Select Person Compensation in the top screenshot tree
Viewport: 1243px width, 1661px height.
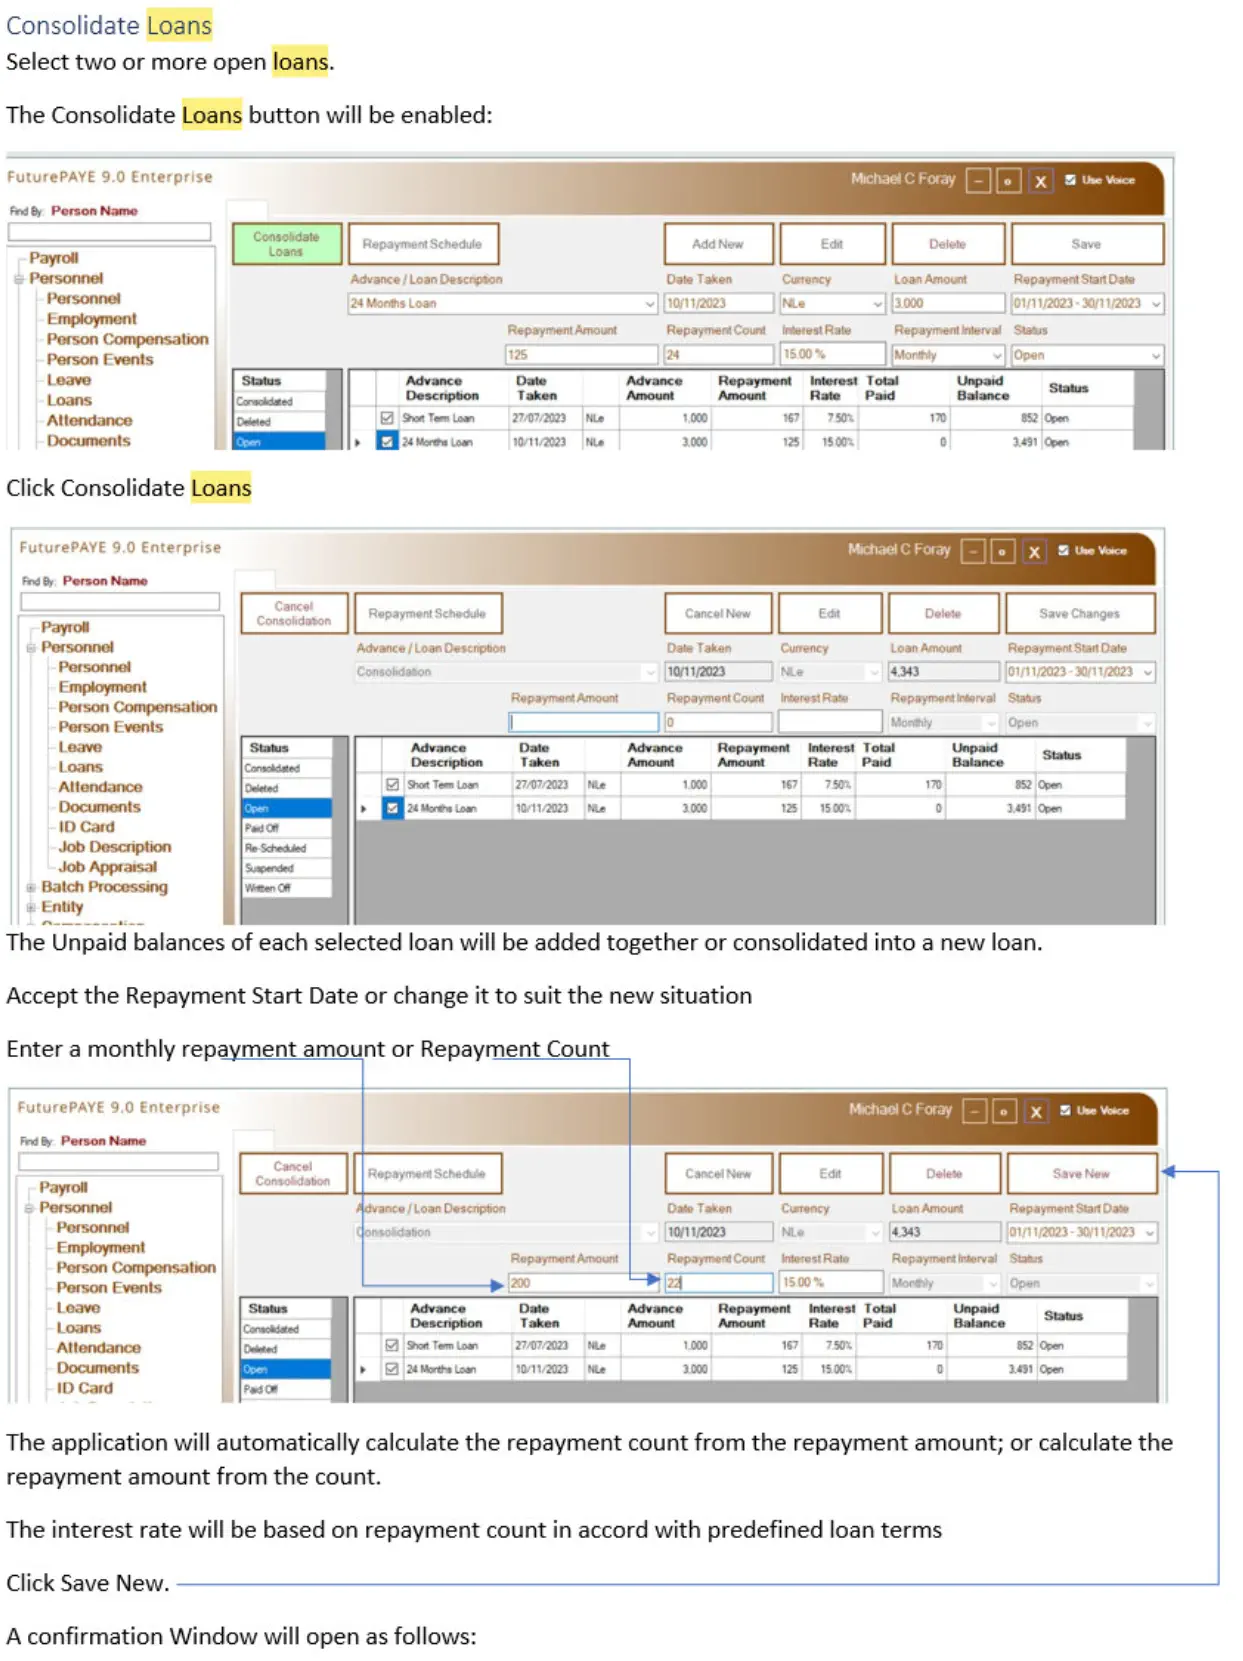tap(128, 339)
